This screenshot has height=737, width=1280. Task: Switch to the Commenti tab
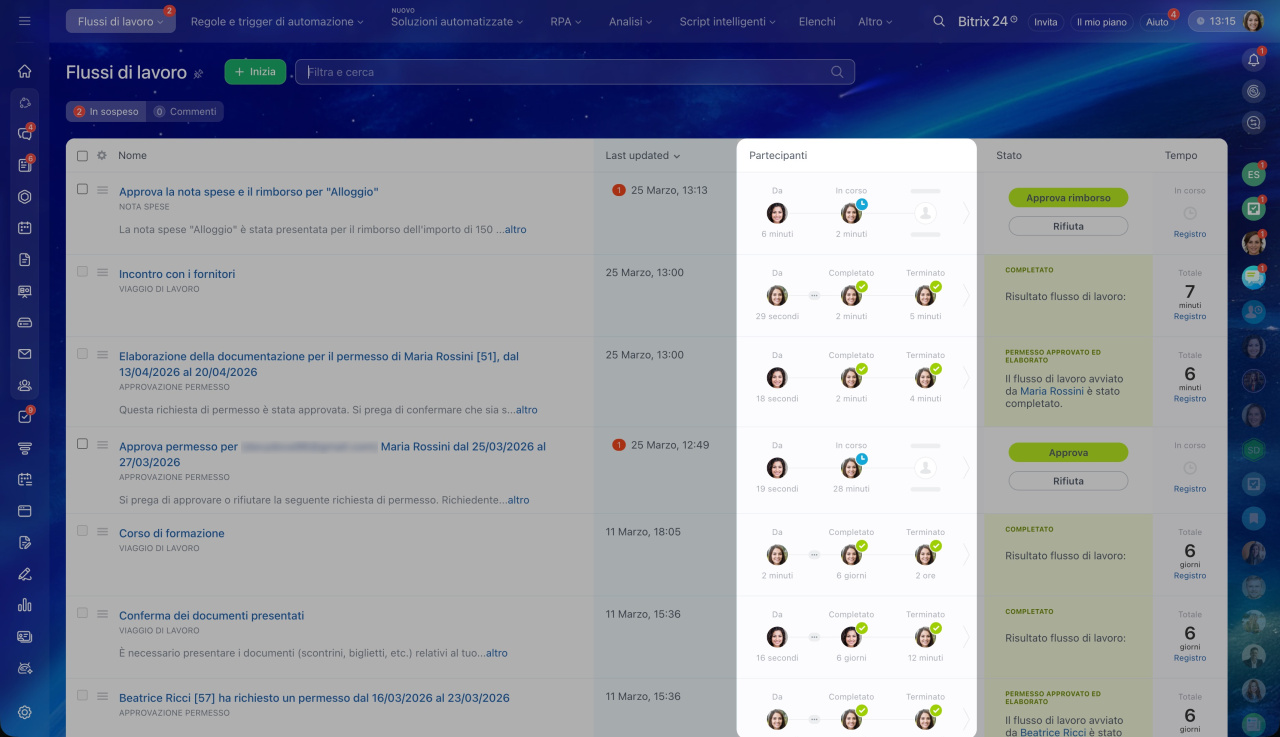185,112
